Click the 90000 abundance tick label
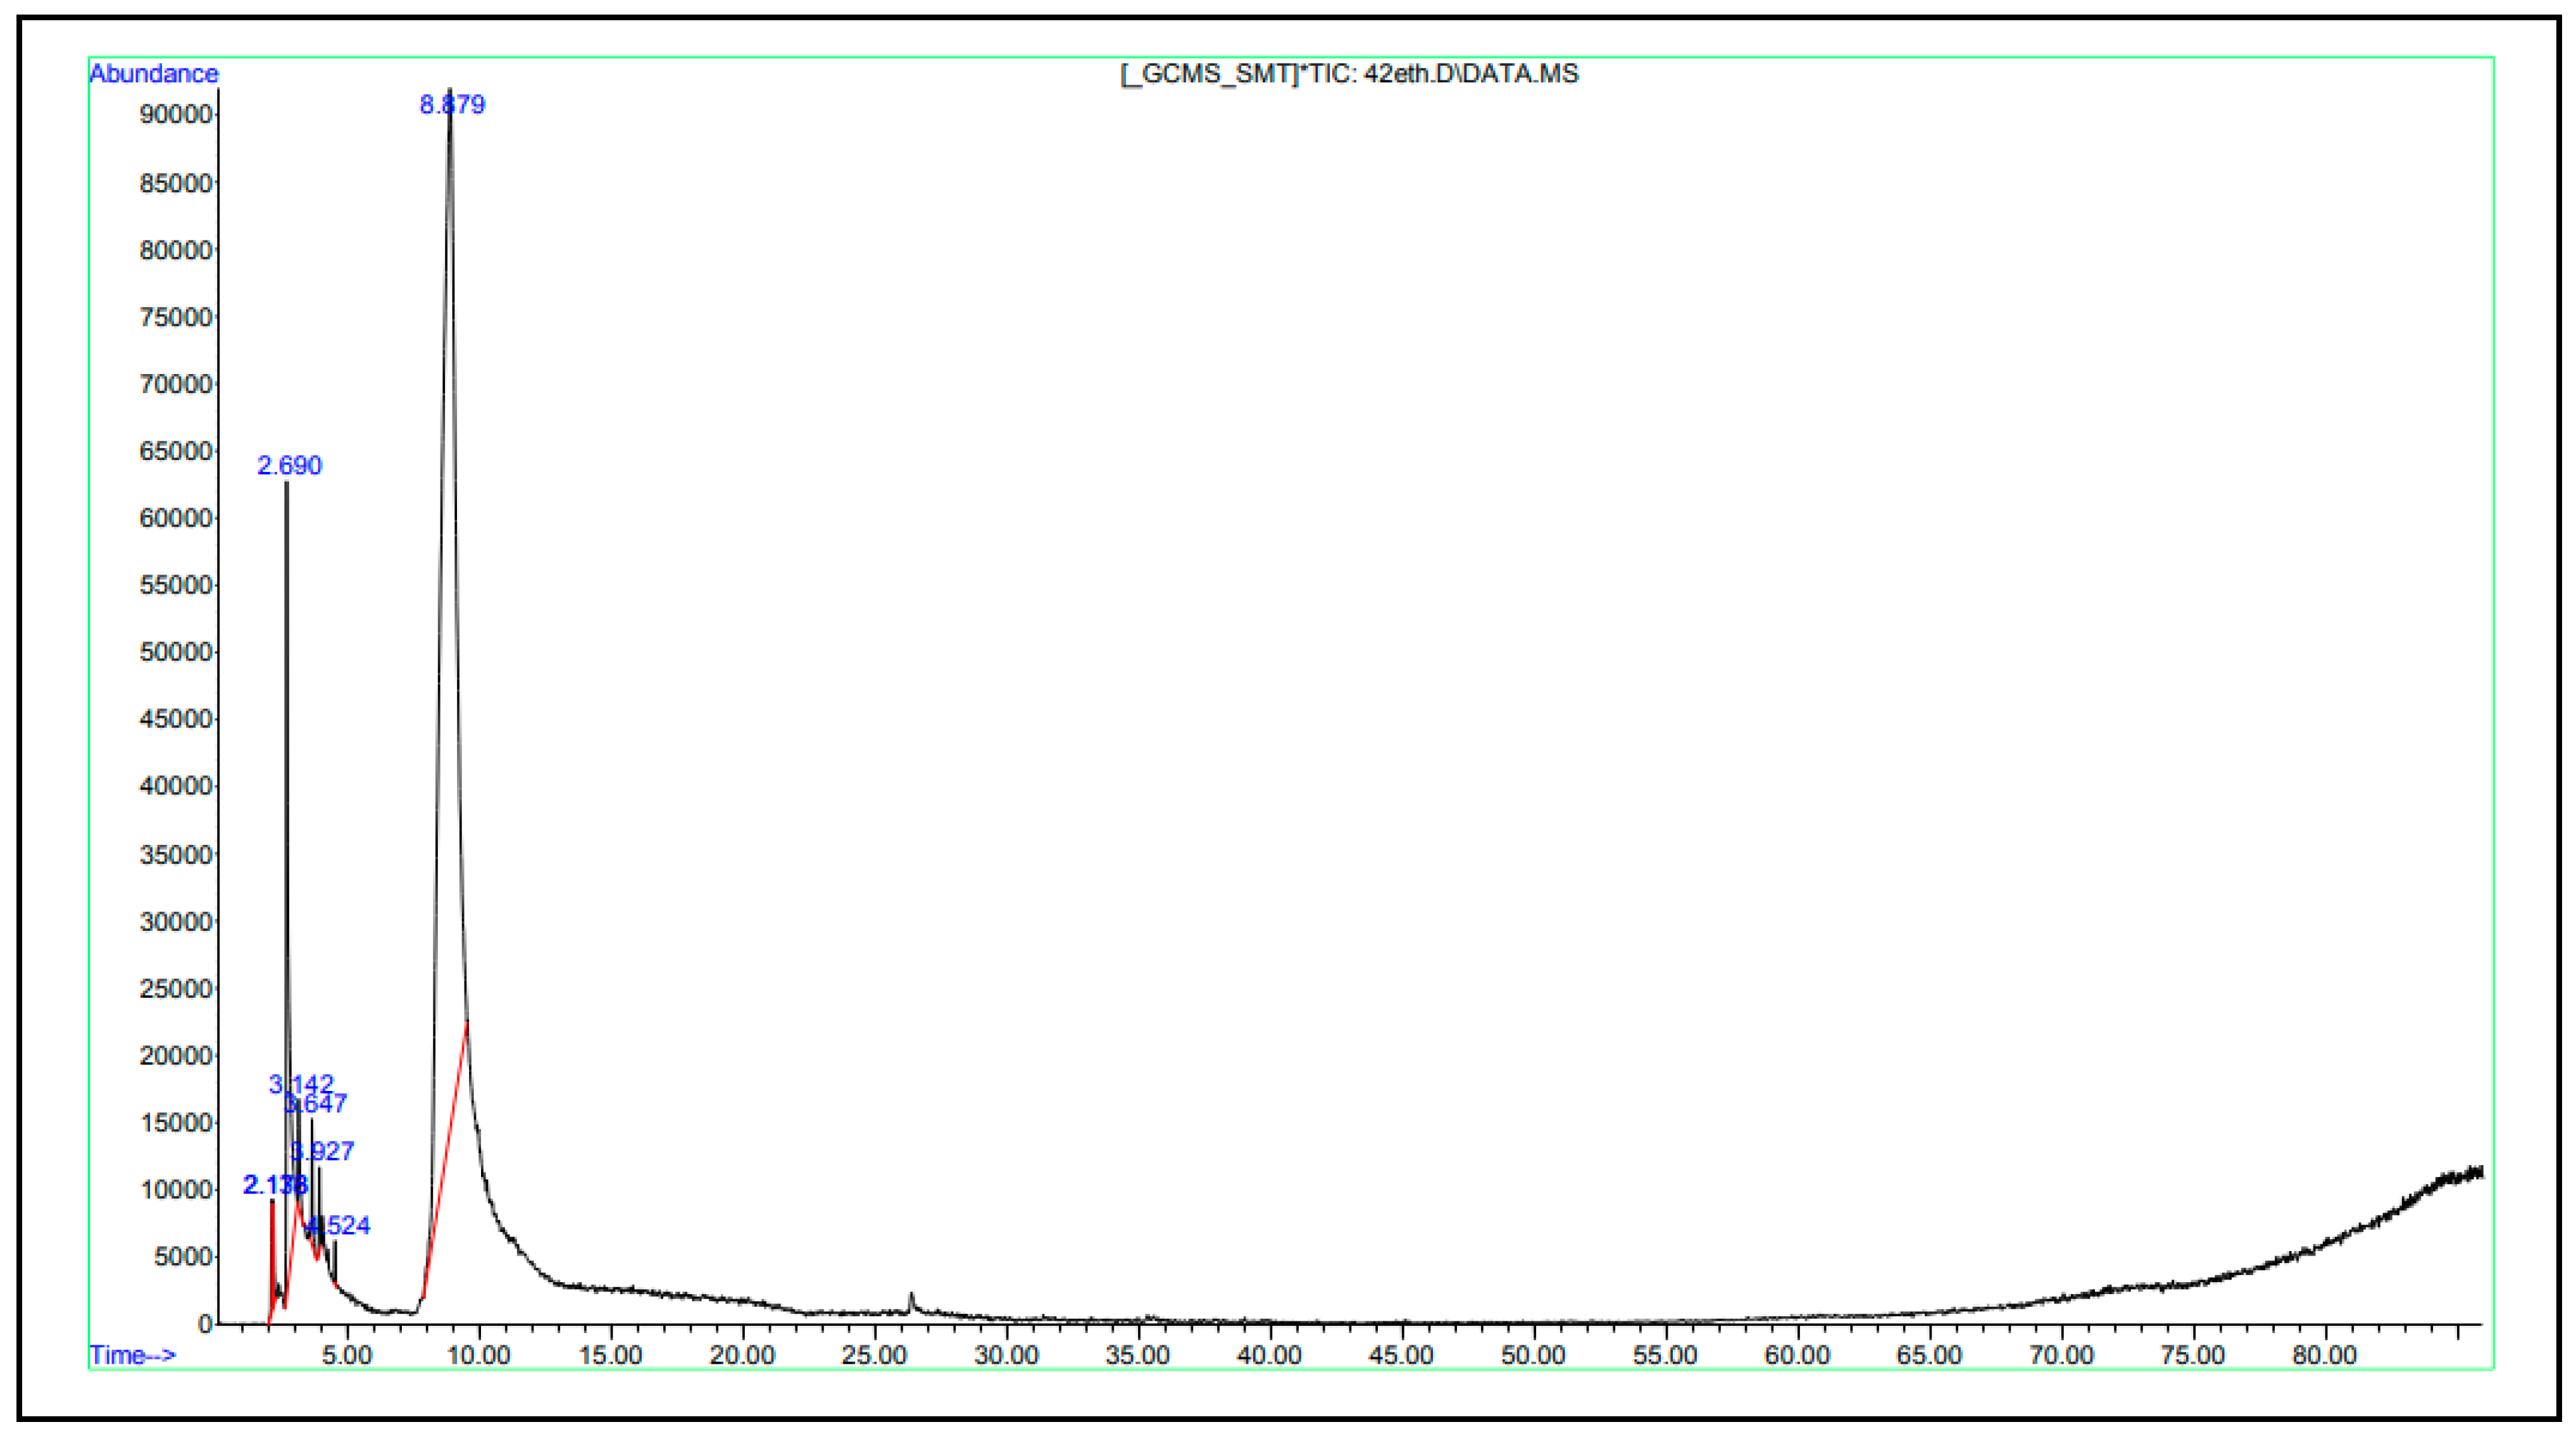2576x1434 pixels. pos(177,115)
